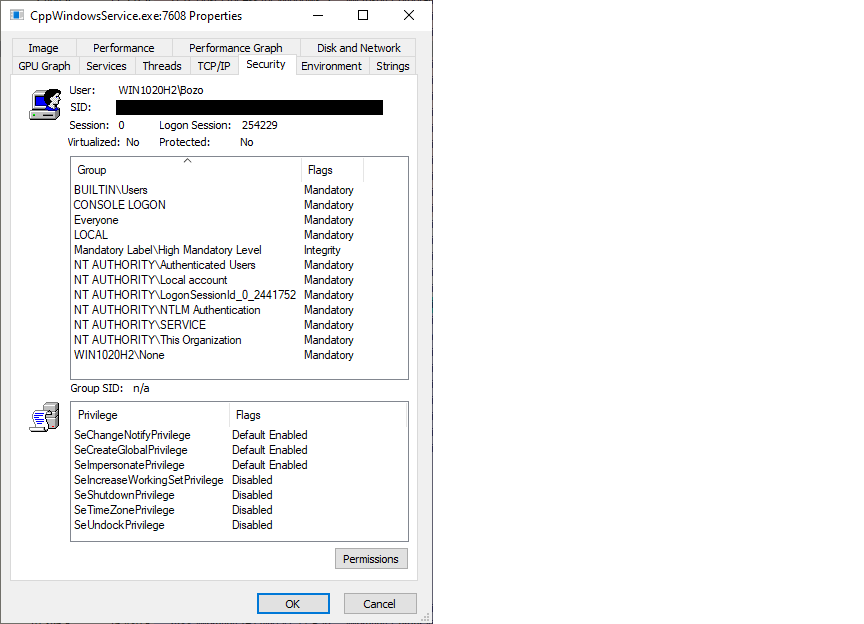864x624 pixels.
Task: Open the Strings tab
Action: coord(392,65)
